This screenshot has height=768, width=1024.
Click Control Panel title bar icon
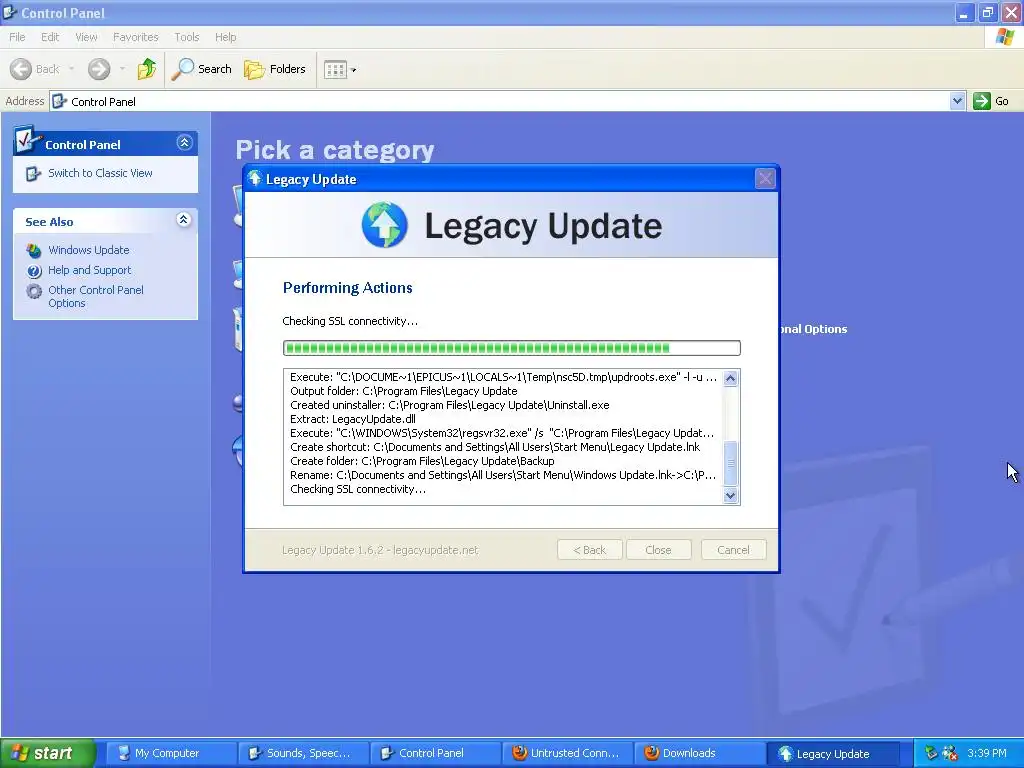click(x=10, y=12)
